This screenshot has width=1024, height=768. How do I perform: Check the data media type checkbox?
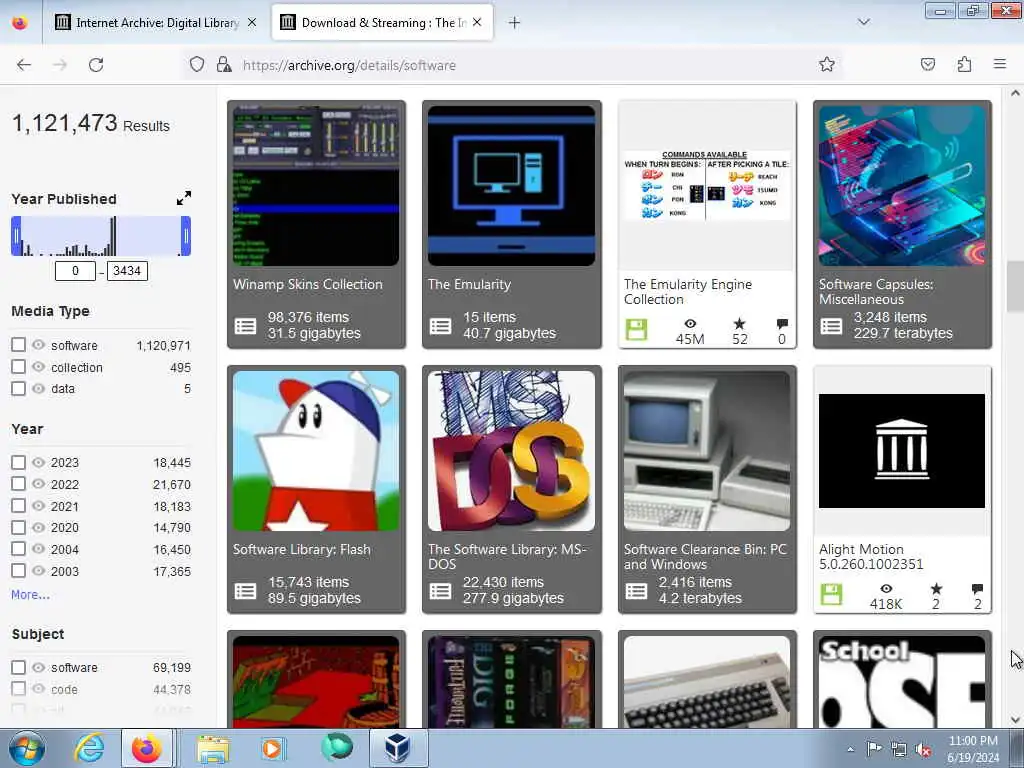pyautogui.click(x=18, y=389)
